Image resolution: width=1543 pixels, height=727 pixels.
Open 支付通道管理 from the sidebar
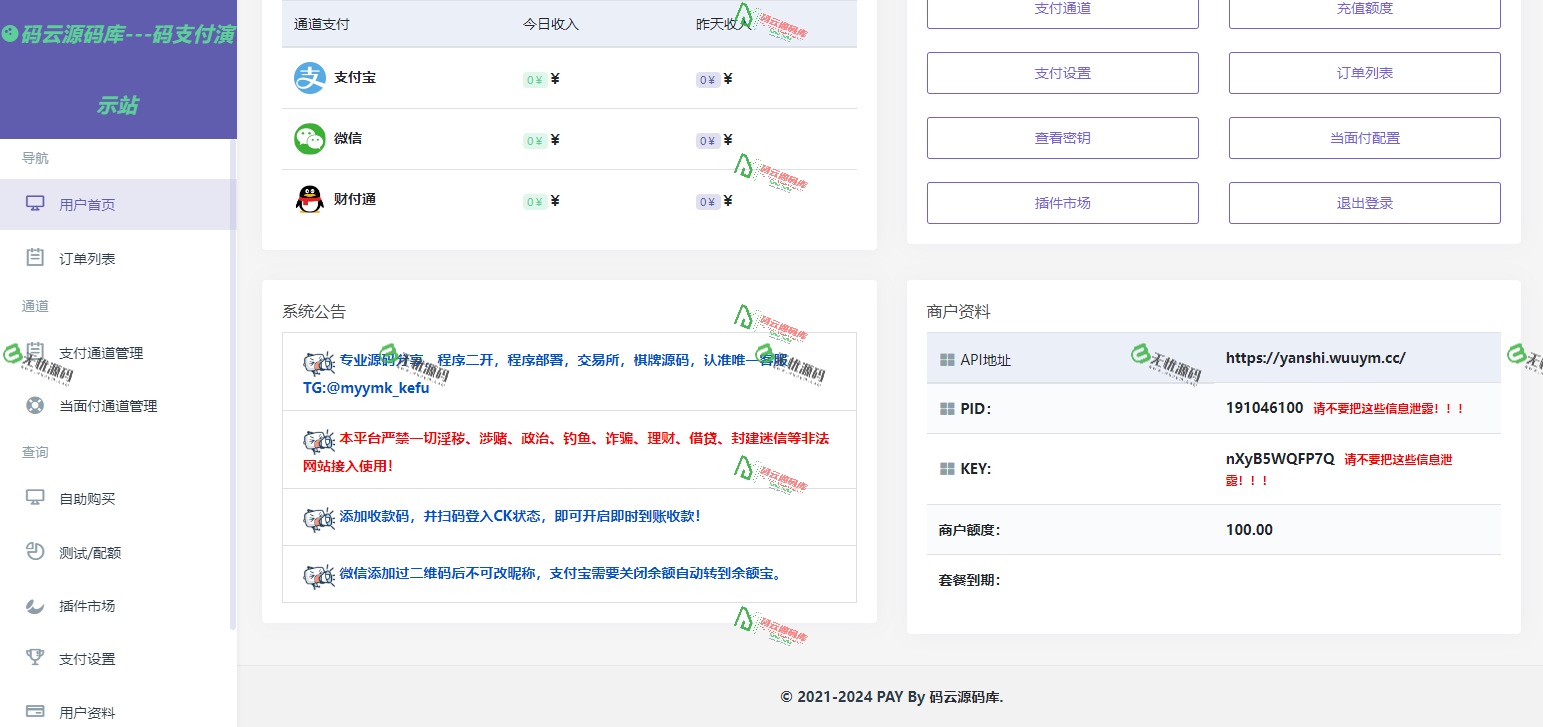[x=101, y=353]
